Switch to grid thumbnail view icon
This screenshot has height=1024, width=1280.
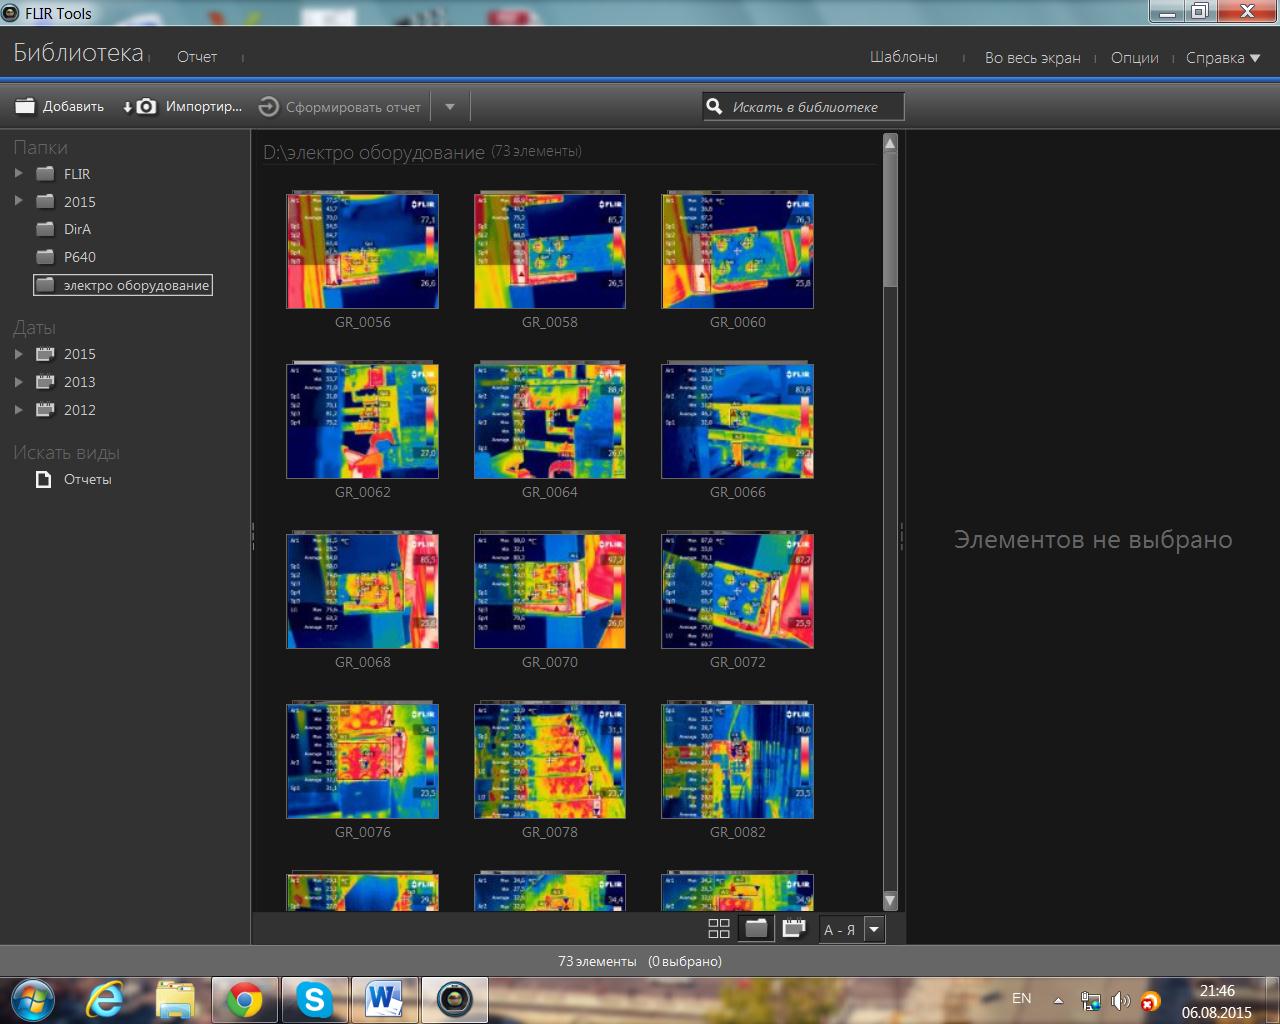tap(718, 929)
